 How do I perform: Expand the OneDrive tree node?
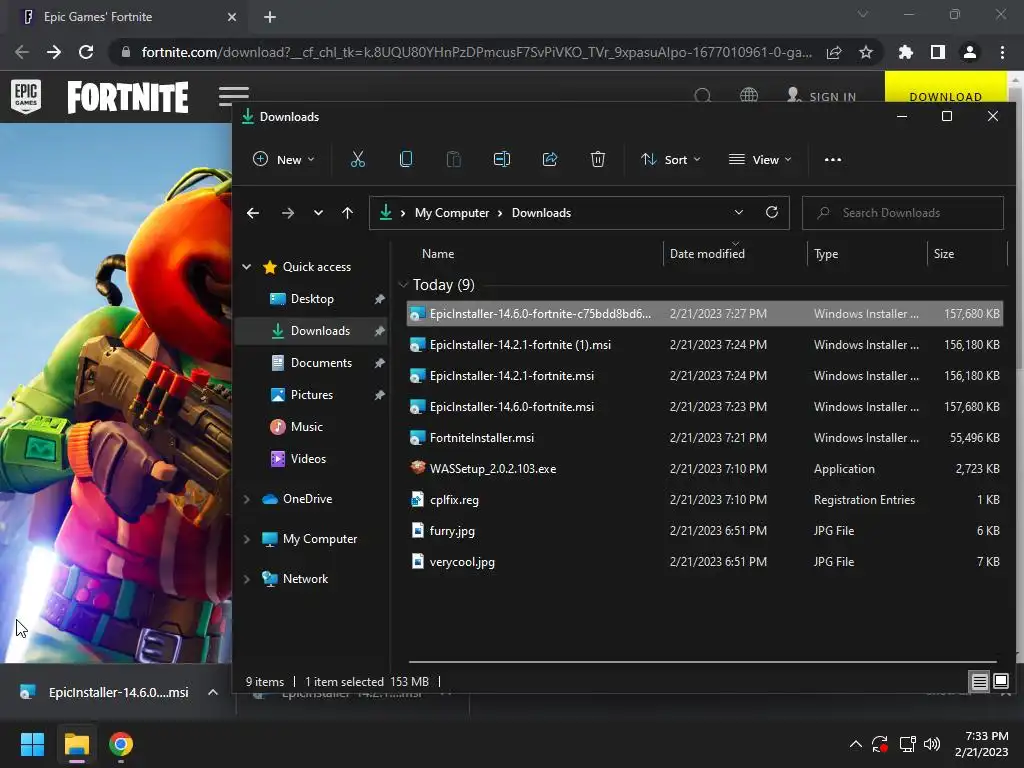[247, 499]
